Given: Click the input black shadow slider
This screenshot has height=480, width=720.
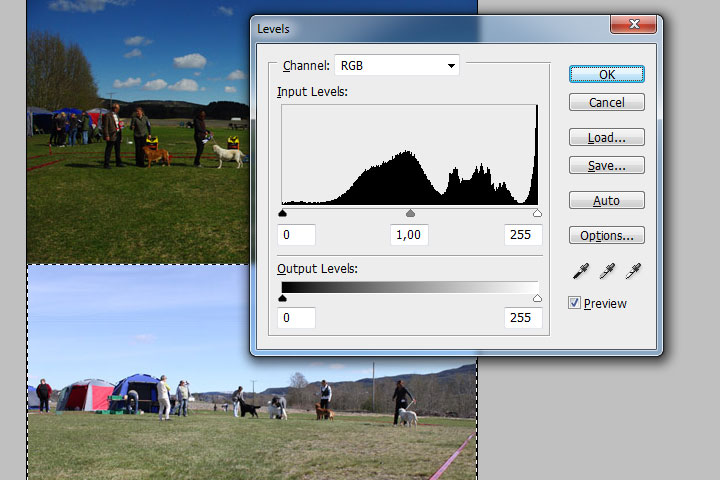Looking at the screenshot, I should pyautogui.click(x=282, y=213).
